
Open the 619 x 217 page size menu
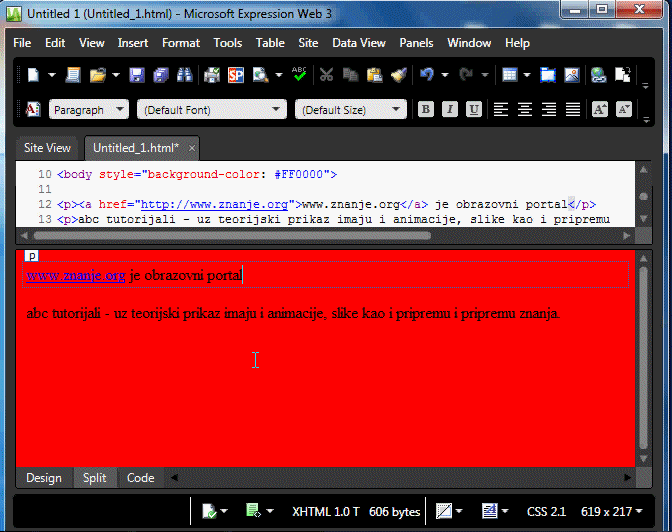coord(611,511)
